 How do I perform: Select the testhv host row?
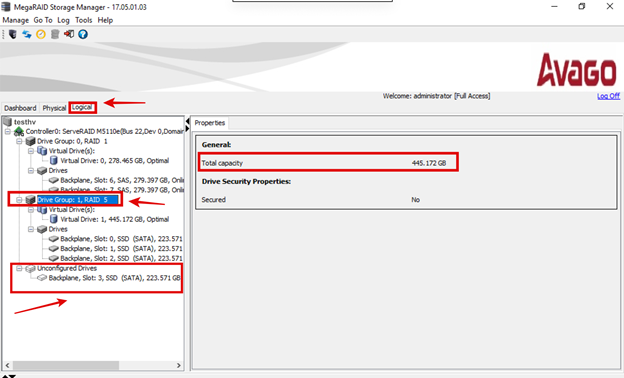[25, 122]
